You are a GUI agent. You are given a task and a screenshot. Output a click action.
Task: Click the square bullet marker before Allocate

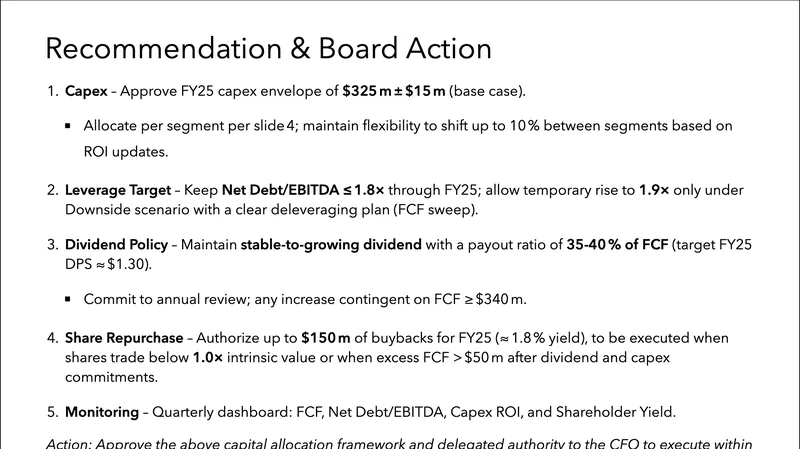pos(67,127)
